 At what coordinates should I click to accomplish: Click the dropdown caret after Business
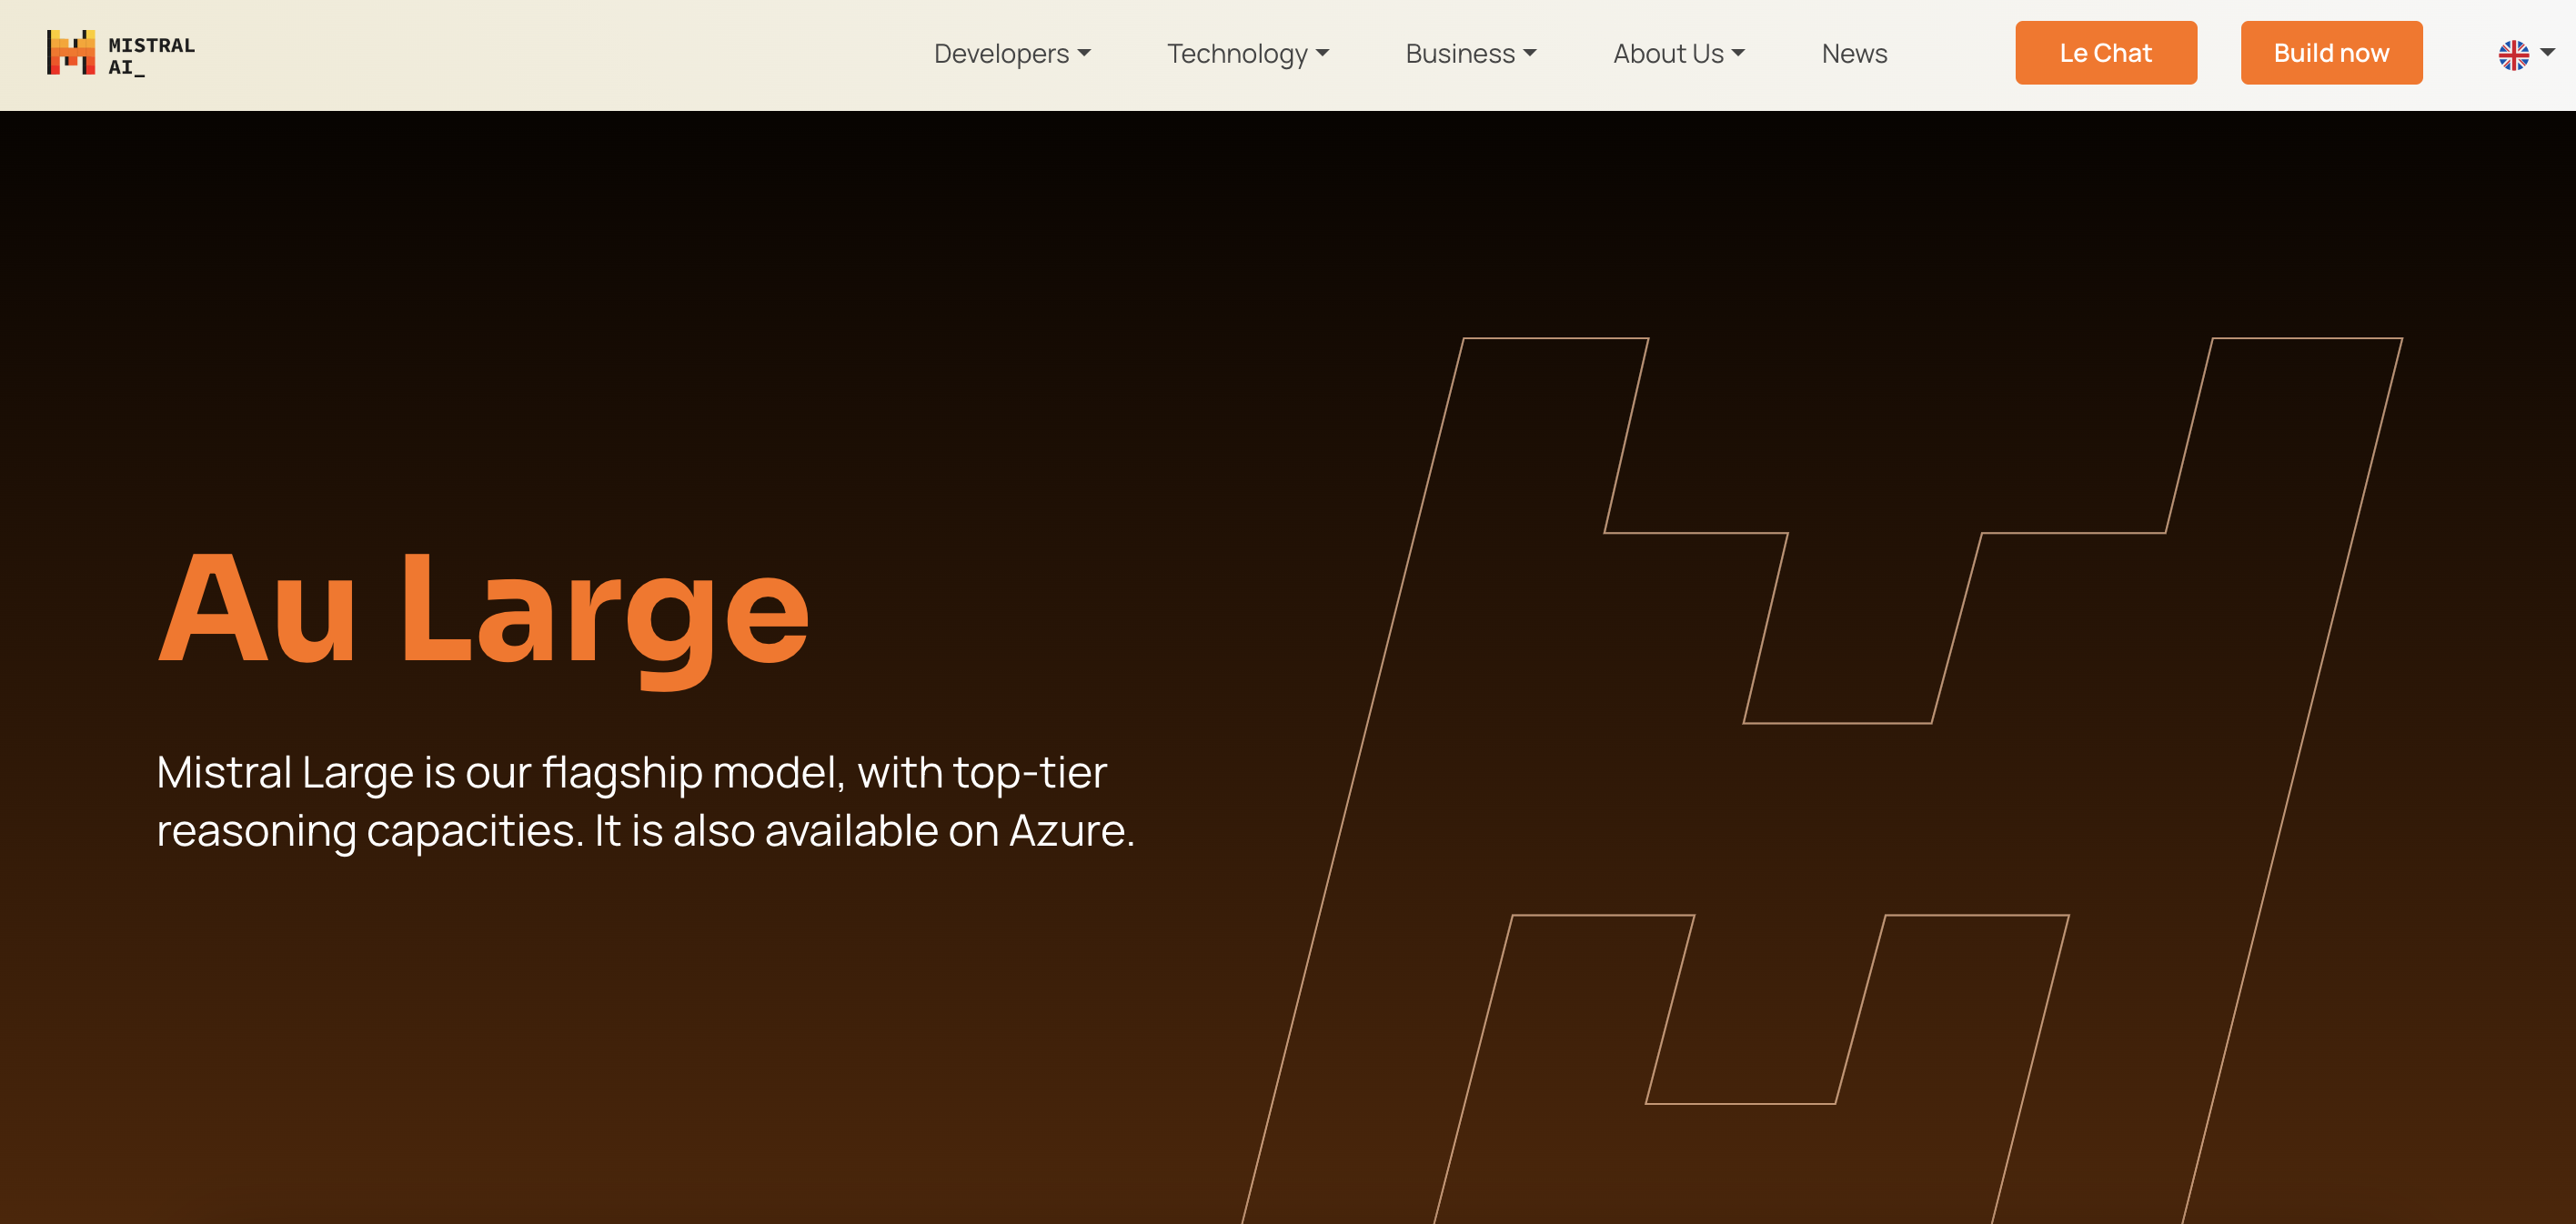tap(1530, 54)
